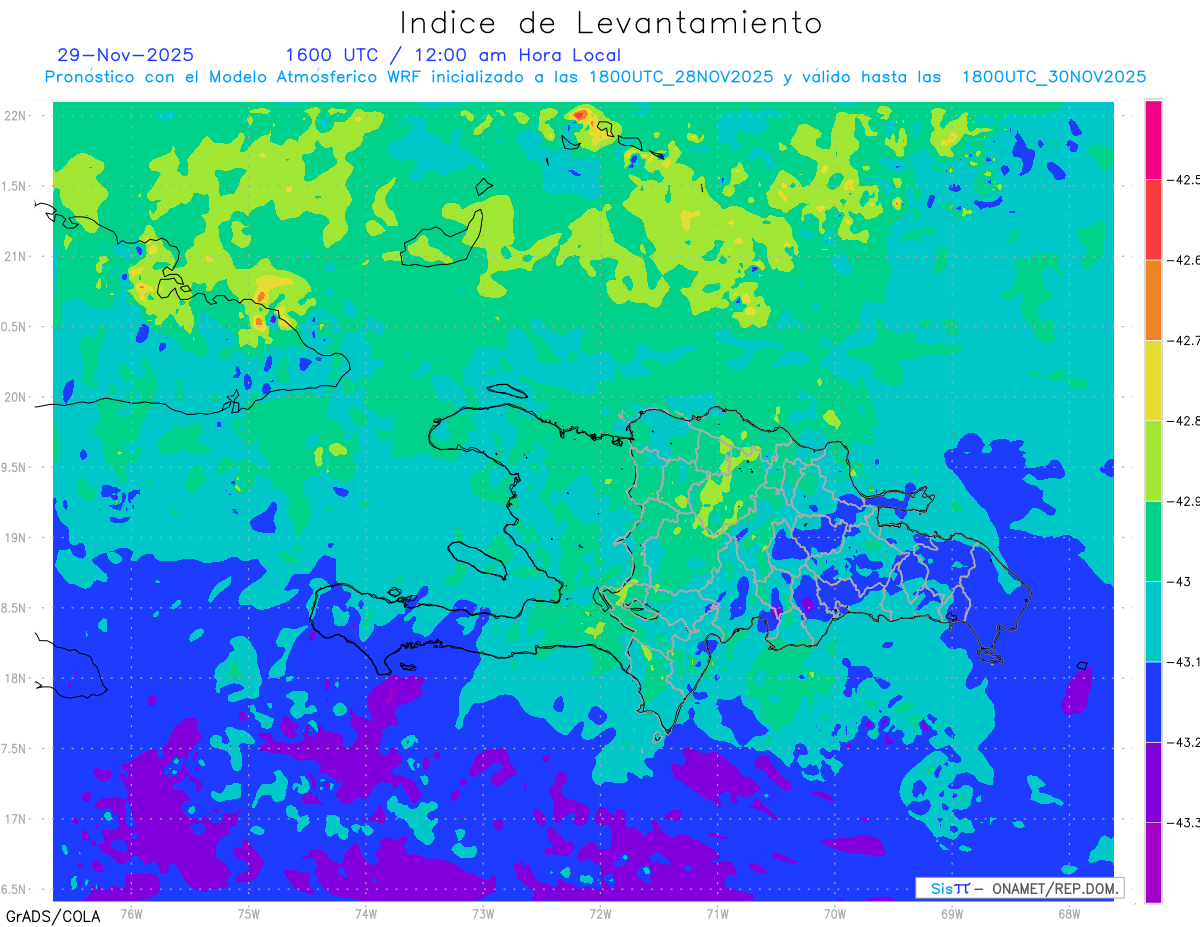This screenshot has height=927, width=1200.
Task: Click the 'Indice de Levantamiento' map title
Action: [x=611, y=23]
